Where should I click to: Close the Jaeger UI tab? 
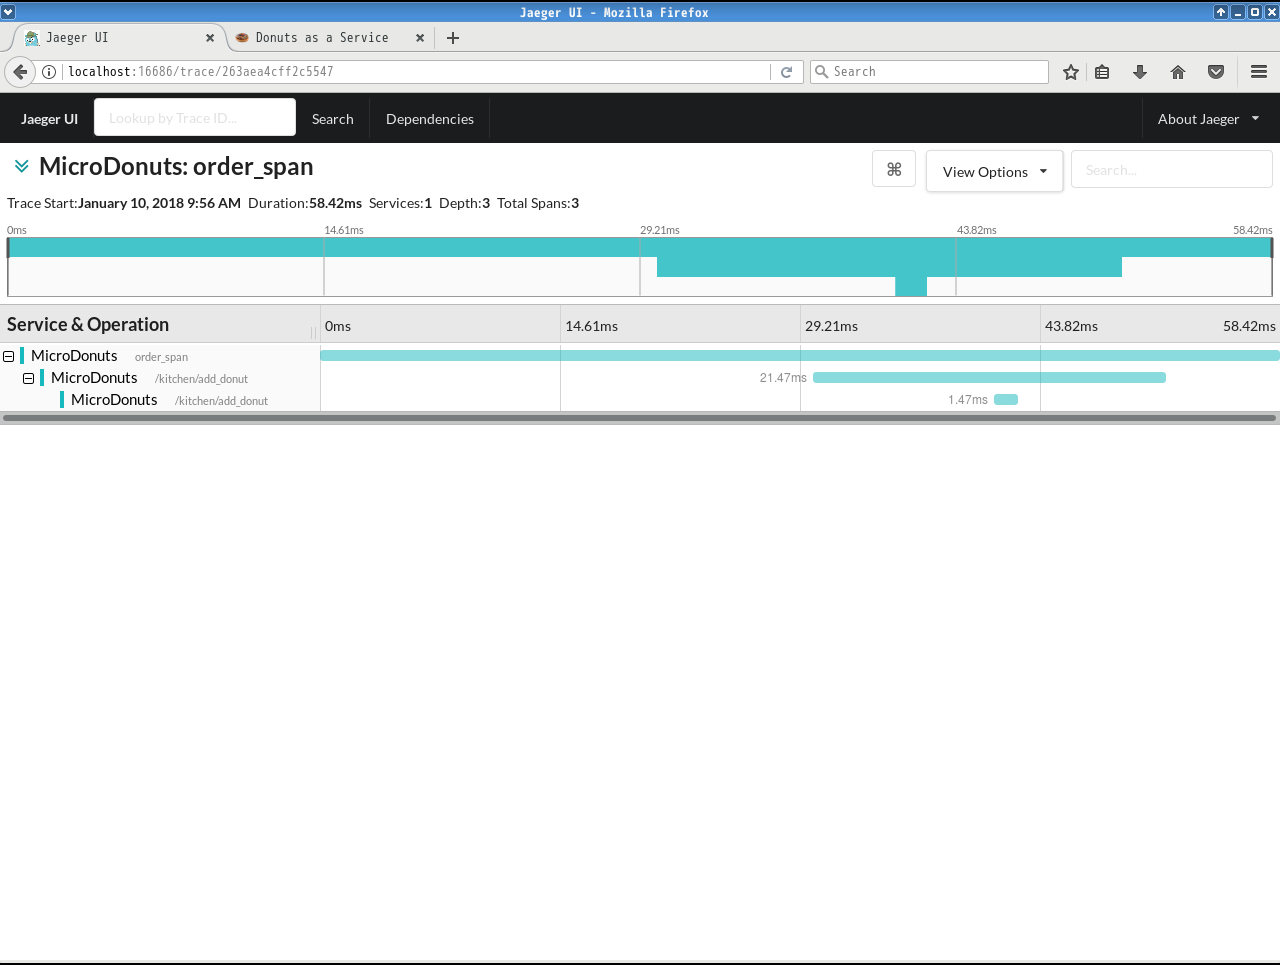pyautogui.click(x=210, y=38)
